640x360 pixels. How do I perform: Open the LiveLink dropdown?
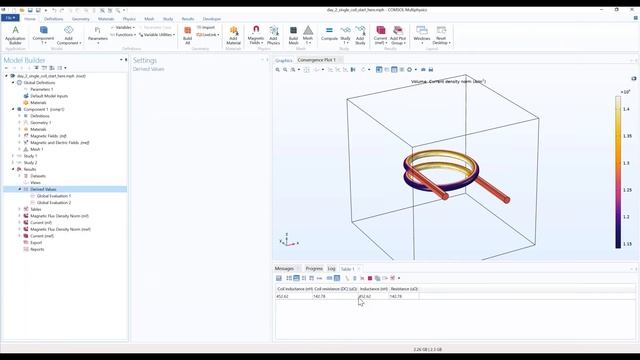pos(208,35)
